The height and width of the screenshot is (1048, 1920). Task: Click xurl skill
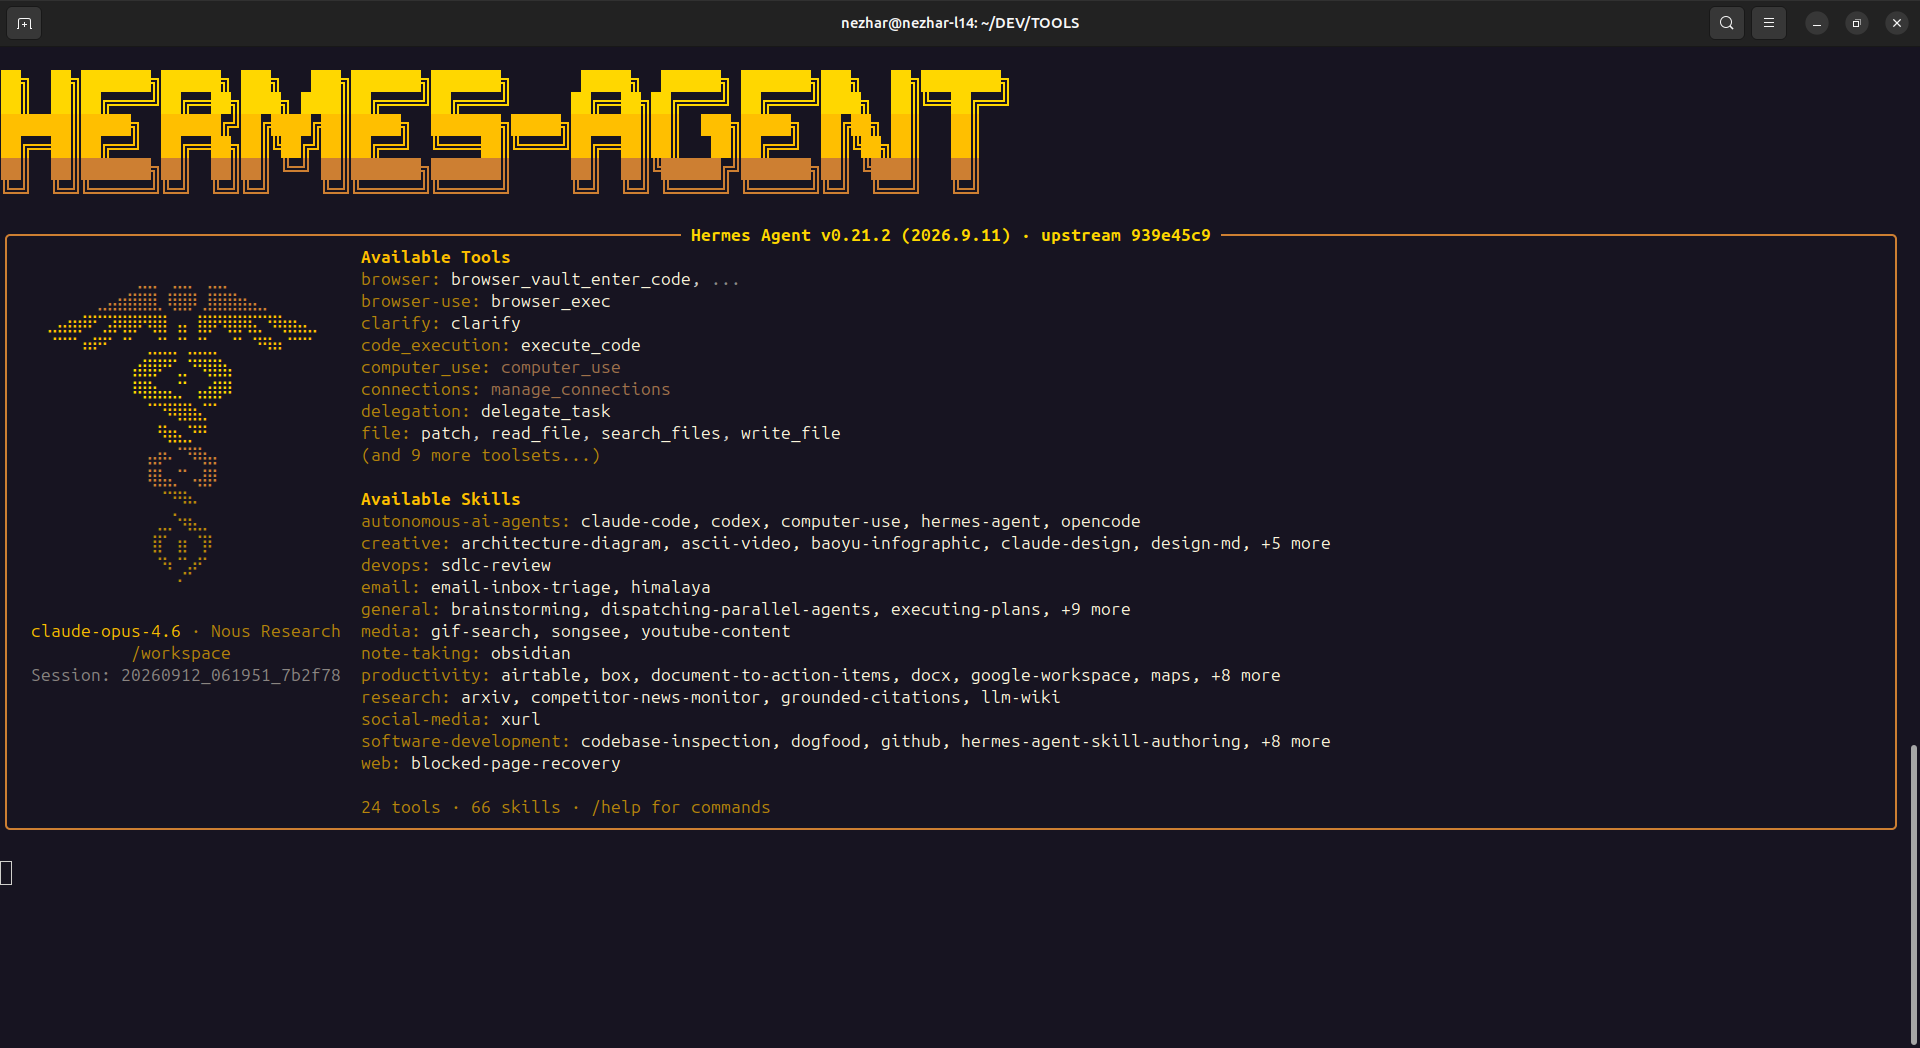[520, 719]
